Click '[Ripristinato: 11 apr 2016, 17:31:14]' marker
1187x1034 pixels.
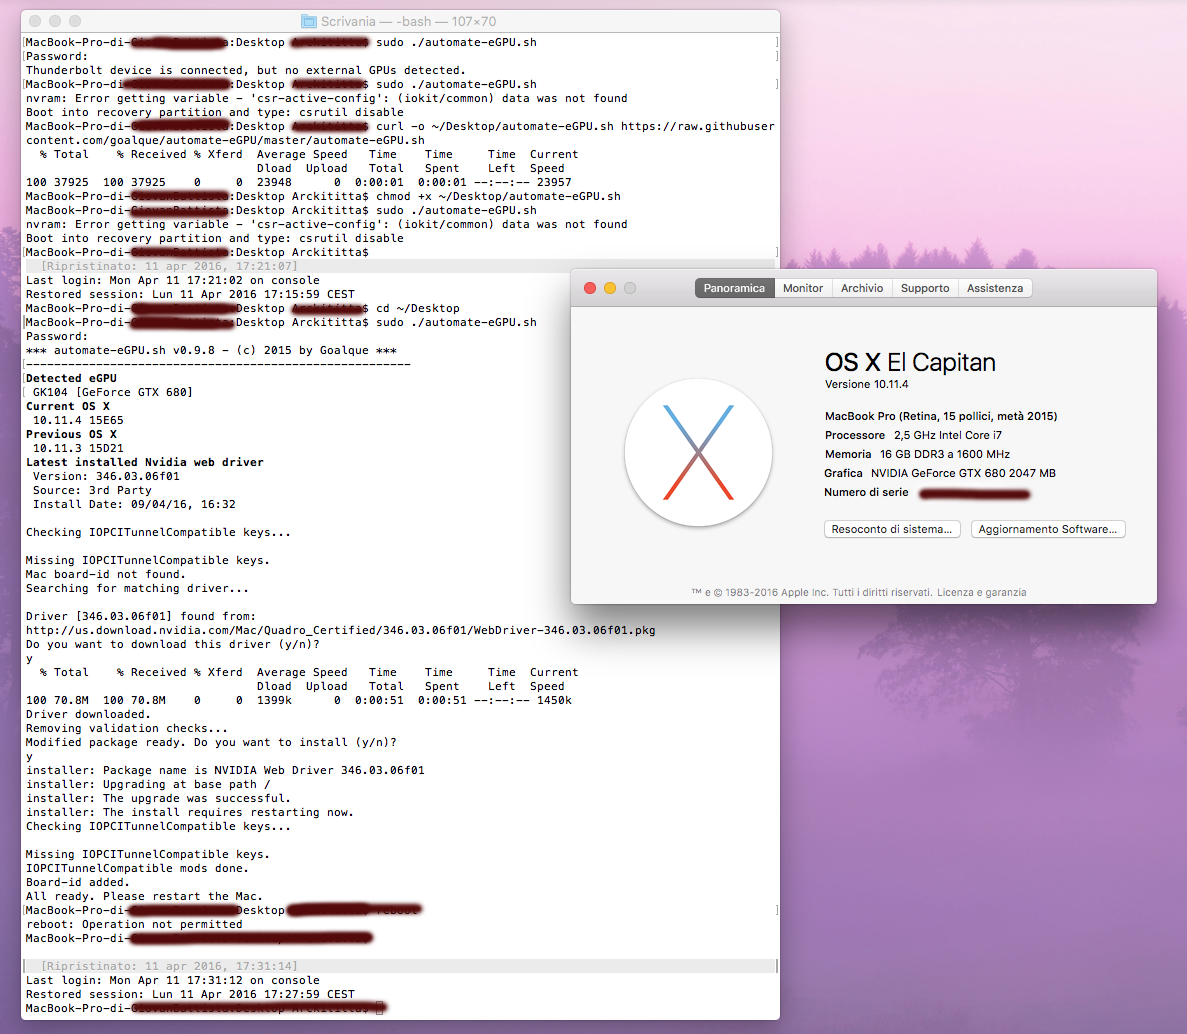pos(169,967)
